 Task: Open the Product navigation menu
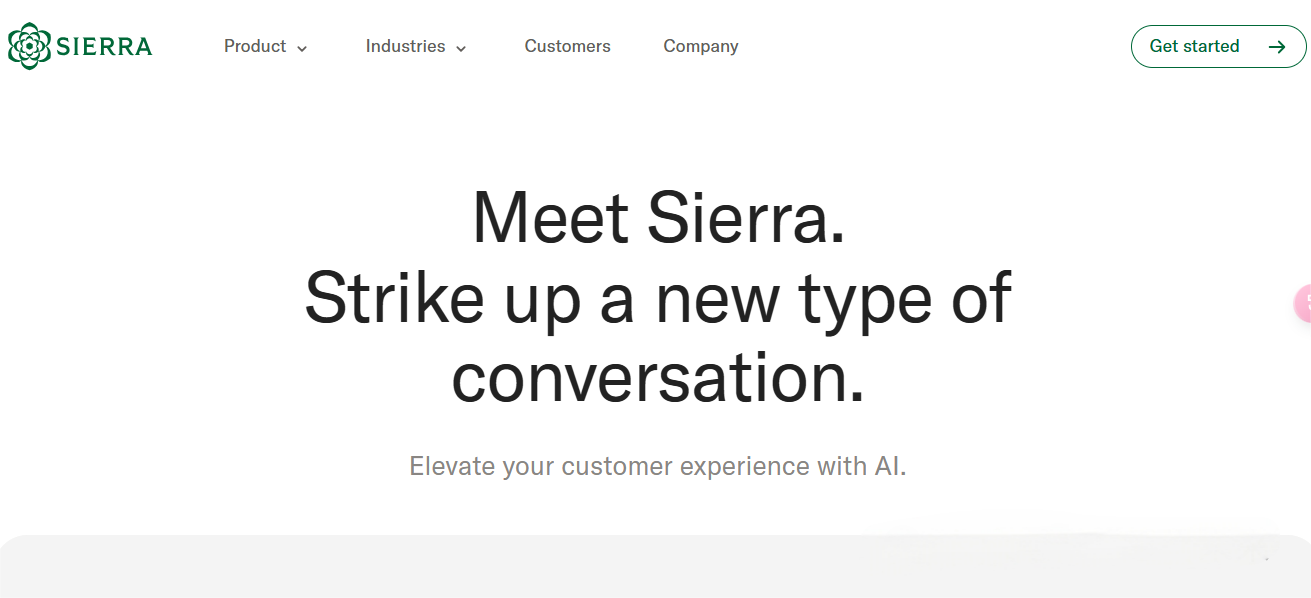click(x=255, y=46)
